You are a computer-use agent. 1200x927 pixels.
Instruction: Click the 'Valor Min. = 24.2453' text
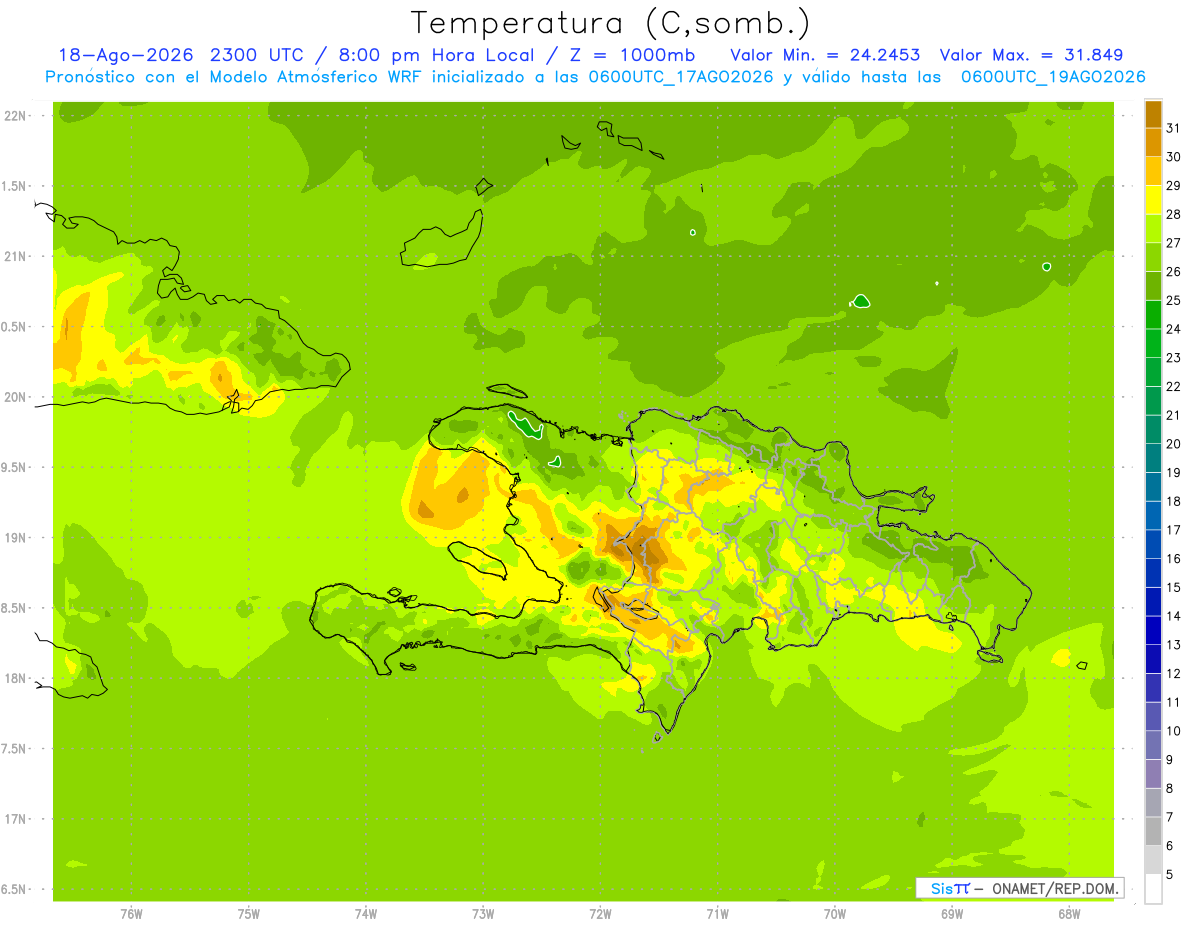click(x=825, y=55)
